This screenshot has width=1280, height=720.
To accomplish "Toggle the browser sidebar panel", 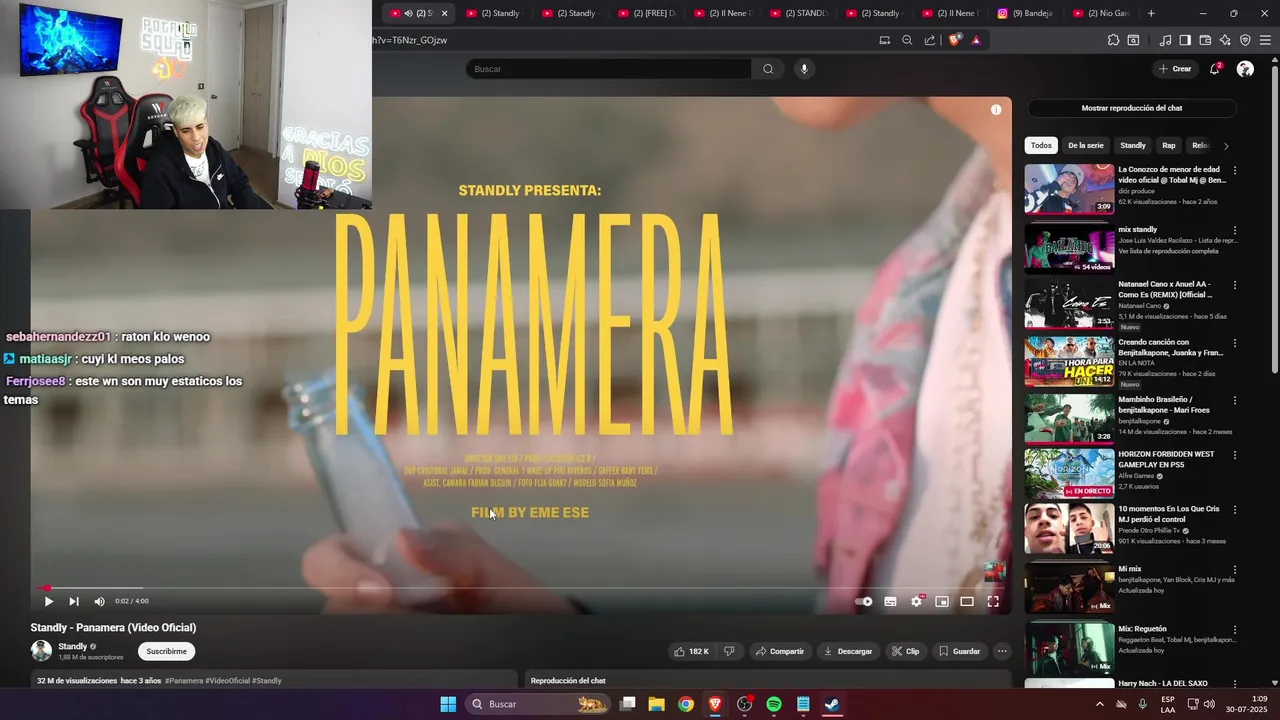I will (x=1185, y=40).
